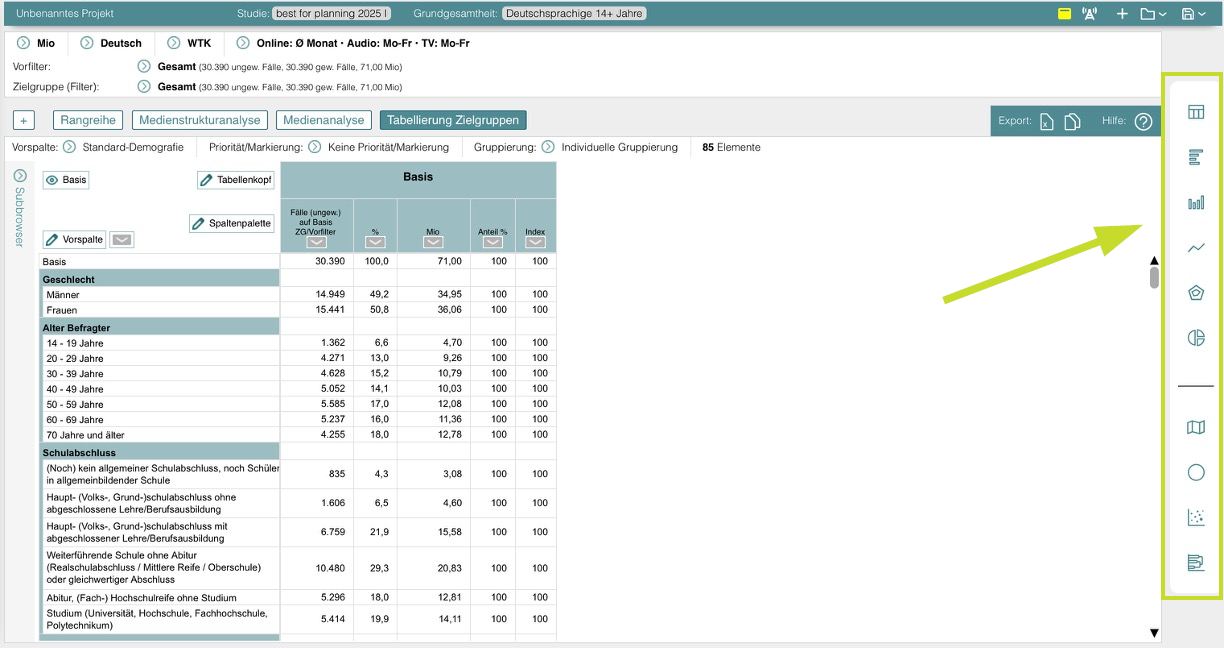Viewport: 1224px width, 648px height.
Task: Switch to the Rangreihe tab
Action: [x=88, y=120]
